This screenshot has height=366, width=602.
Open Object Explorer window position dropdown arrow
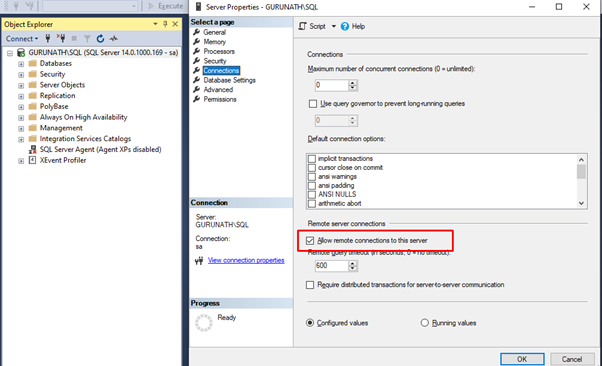[x=155, y=24]
